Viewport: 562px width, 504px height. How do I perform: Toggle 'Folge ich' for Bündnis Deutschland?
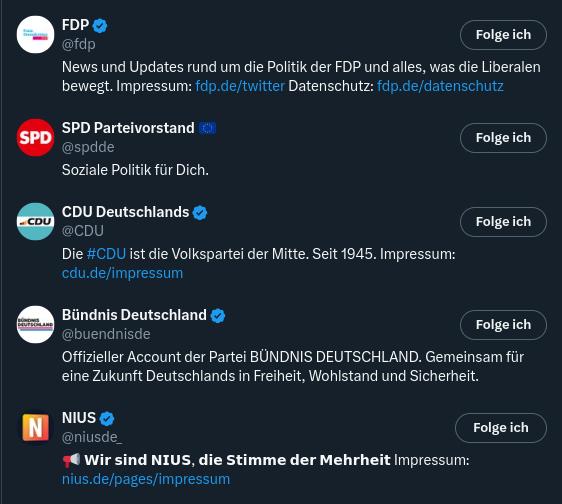503,324
